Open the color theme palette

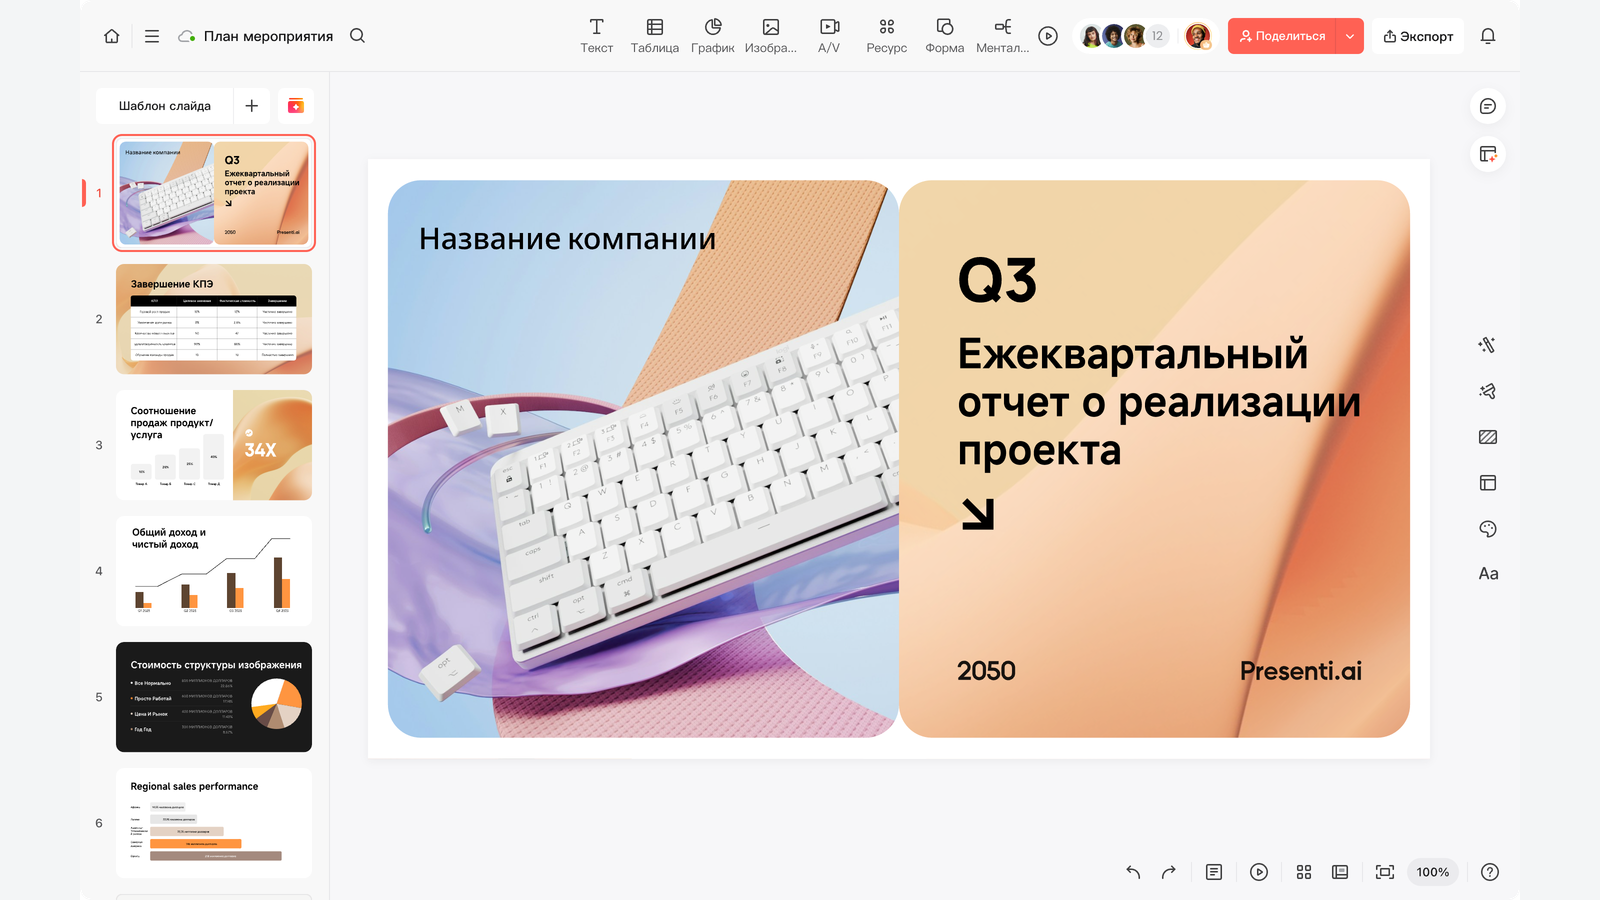[x=1488, y=529]
